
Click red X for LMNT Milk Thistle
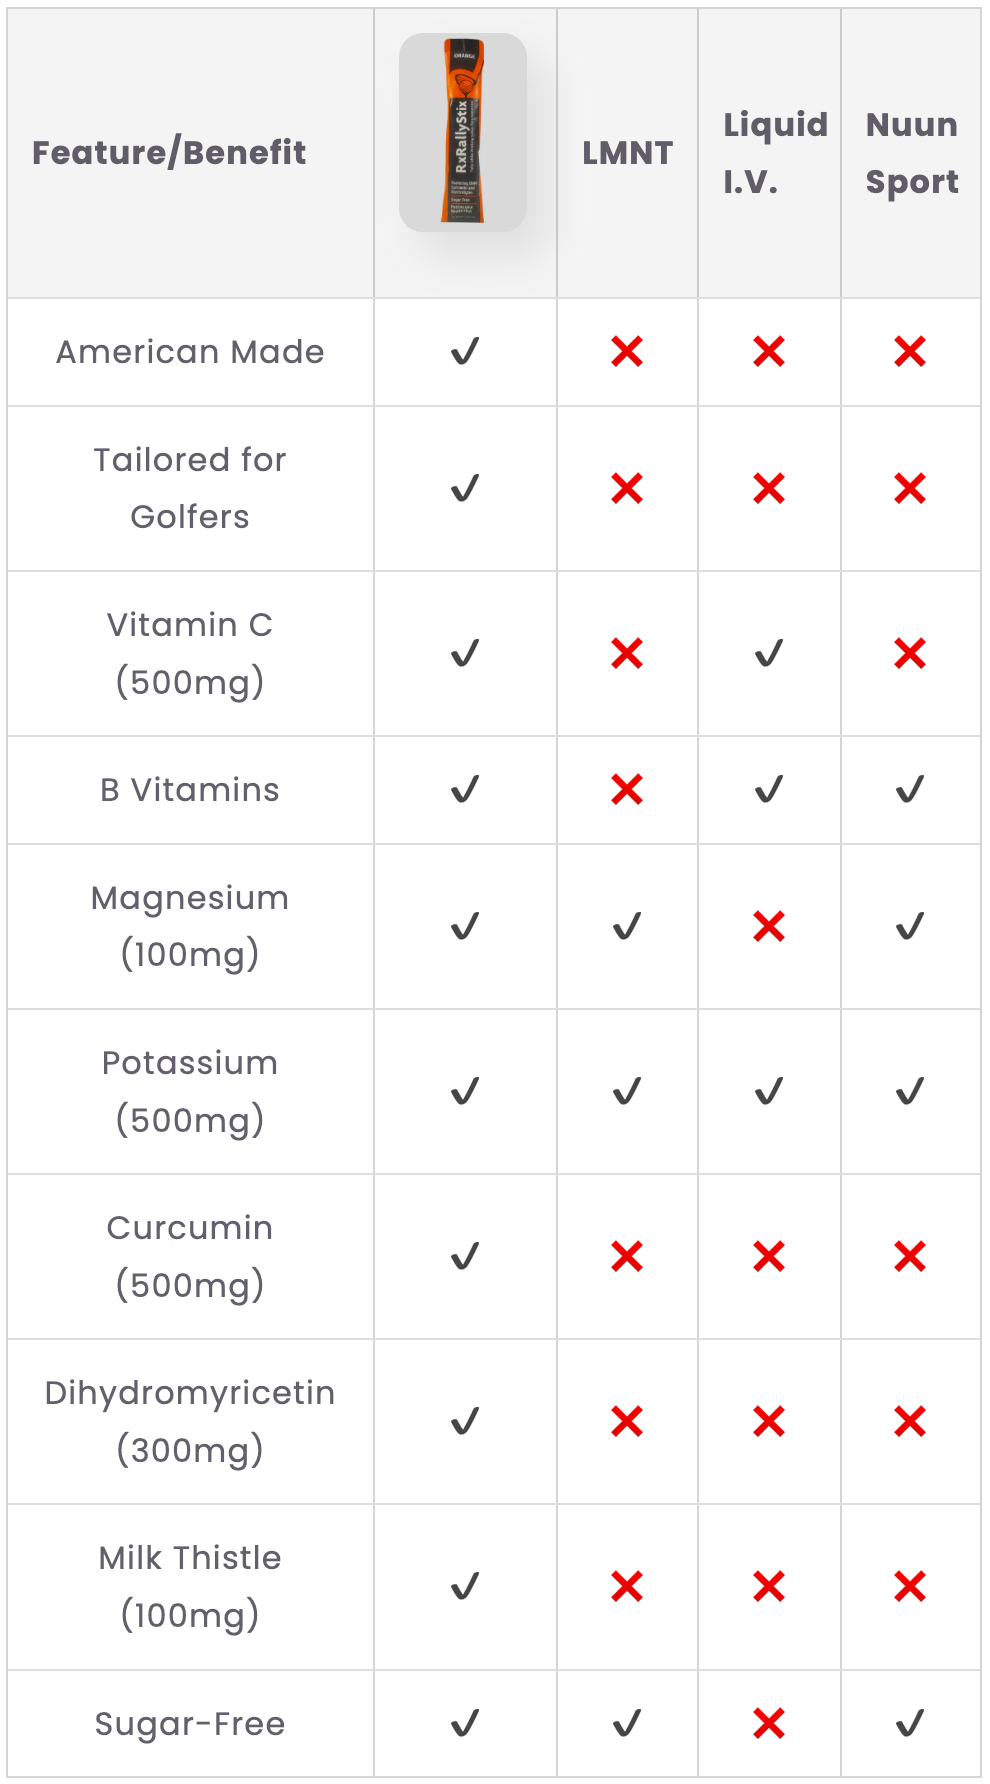pos(627,1586)
